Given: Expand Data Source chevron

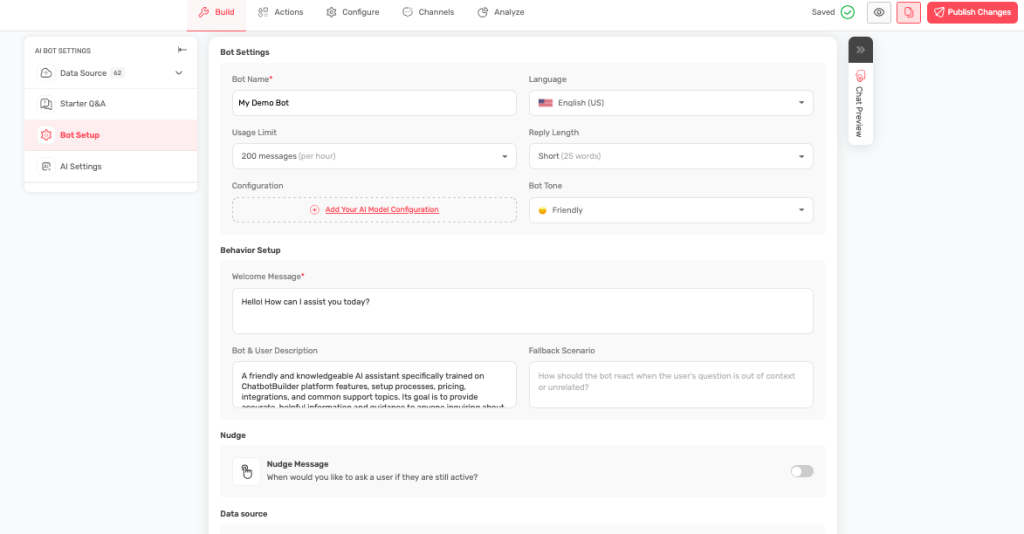Looking at the screenshot, I should pos(179,73).
